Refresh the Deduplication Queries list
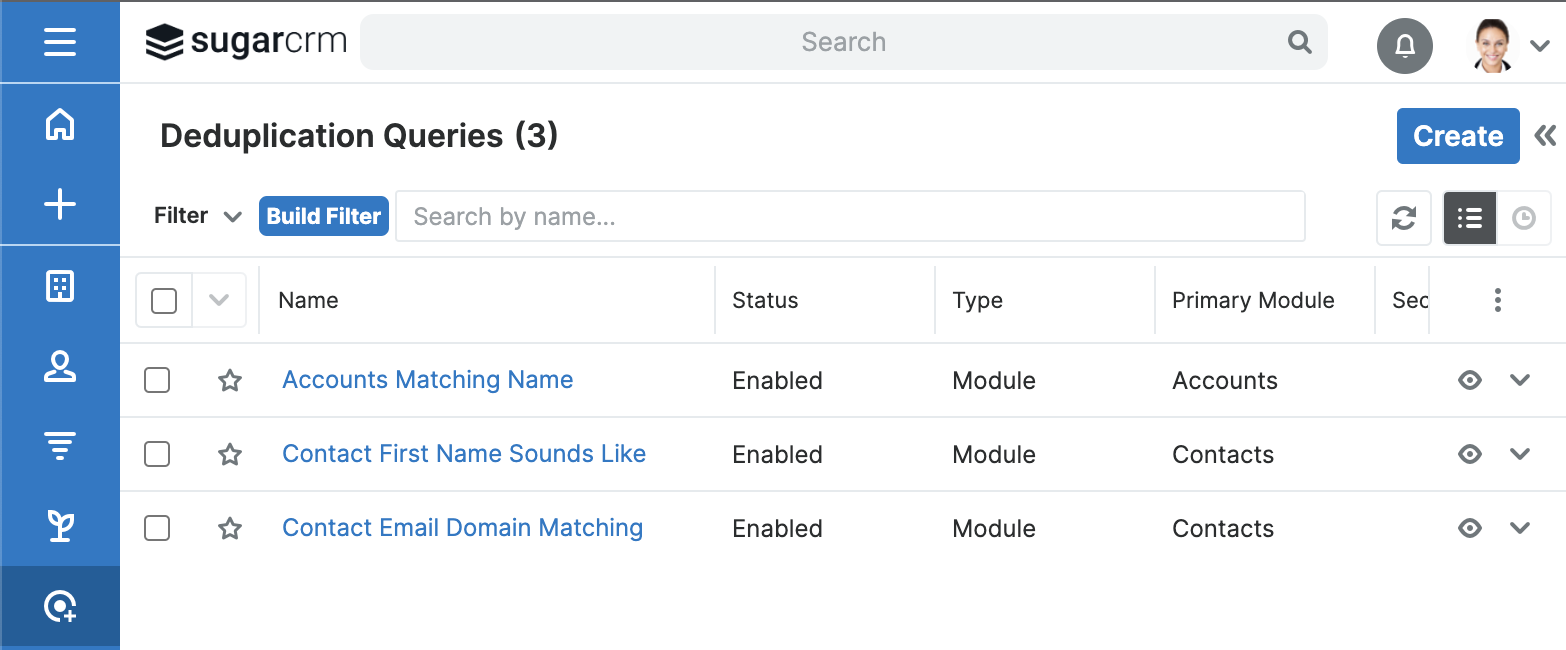Image resolution: width=1566 pixels, height=650 pixels. coord(1403,218)
